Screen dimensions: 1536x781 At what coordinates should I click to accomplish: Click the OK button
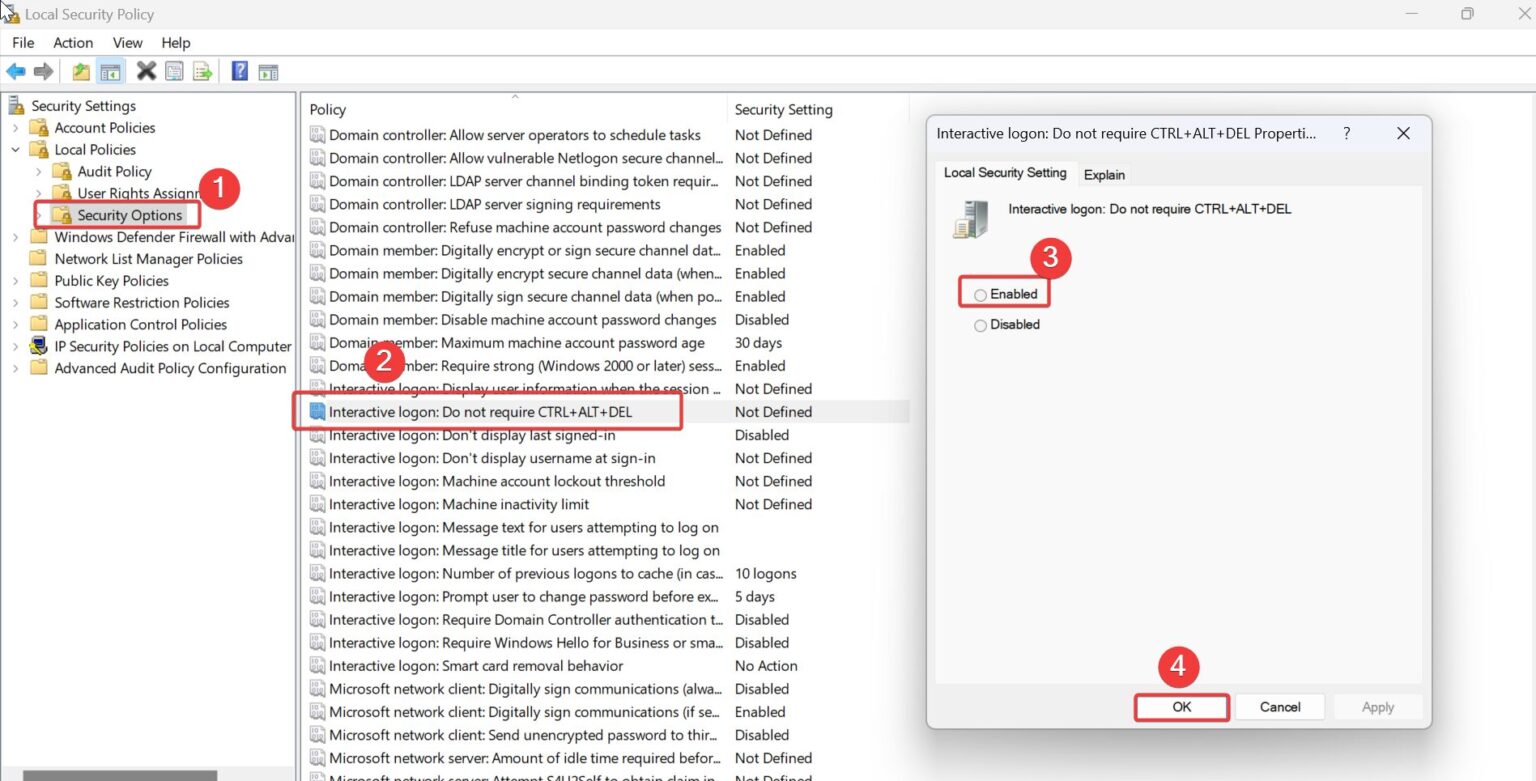pyautogui.click(x=1181, y=707)
